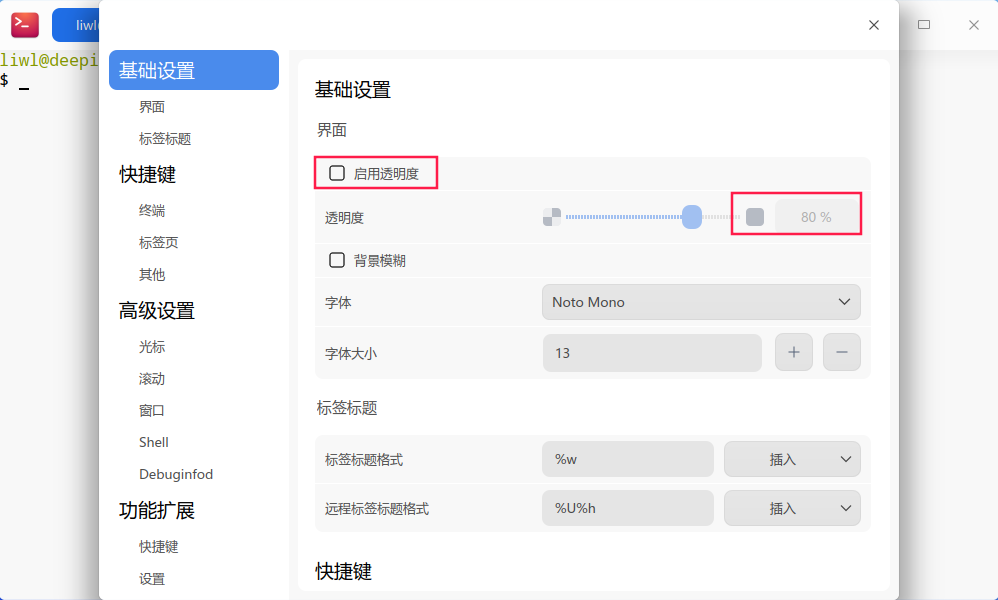This screenshot has height=600, width=998.
Task: Navigate to 标签页 shortcuts section
Action: click(159, 242)
